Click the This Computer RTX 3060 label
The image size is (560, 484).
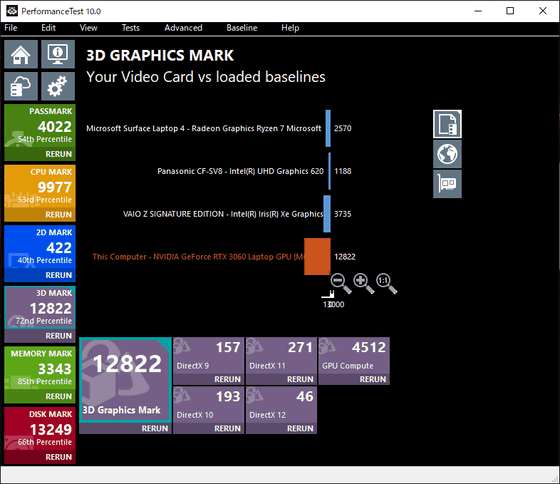click(198, 257)
